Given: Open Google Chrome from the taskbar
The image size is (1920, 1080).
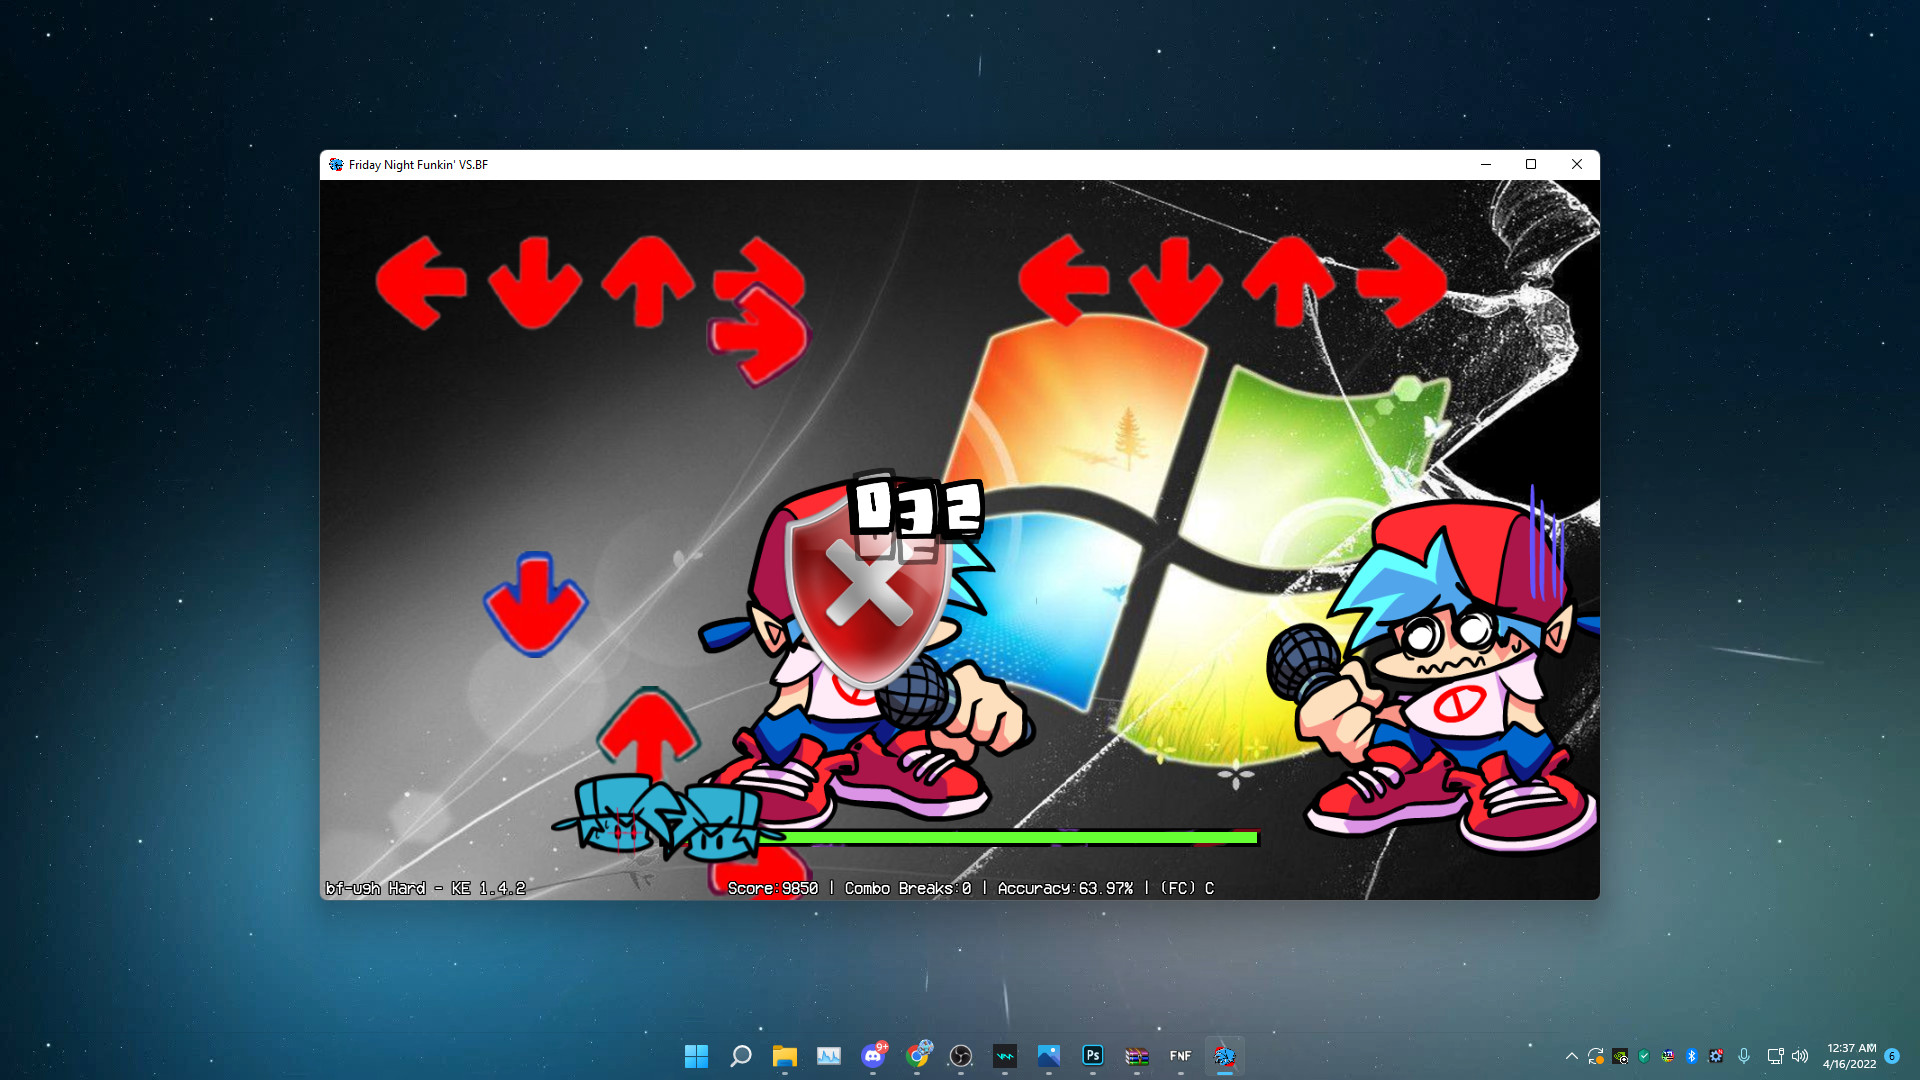Looking at the screenshot, I should click(917, 1056).
